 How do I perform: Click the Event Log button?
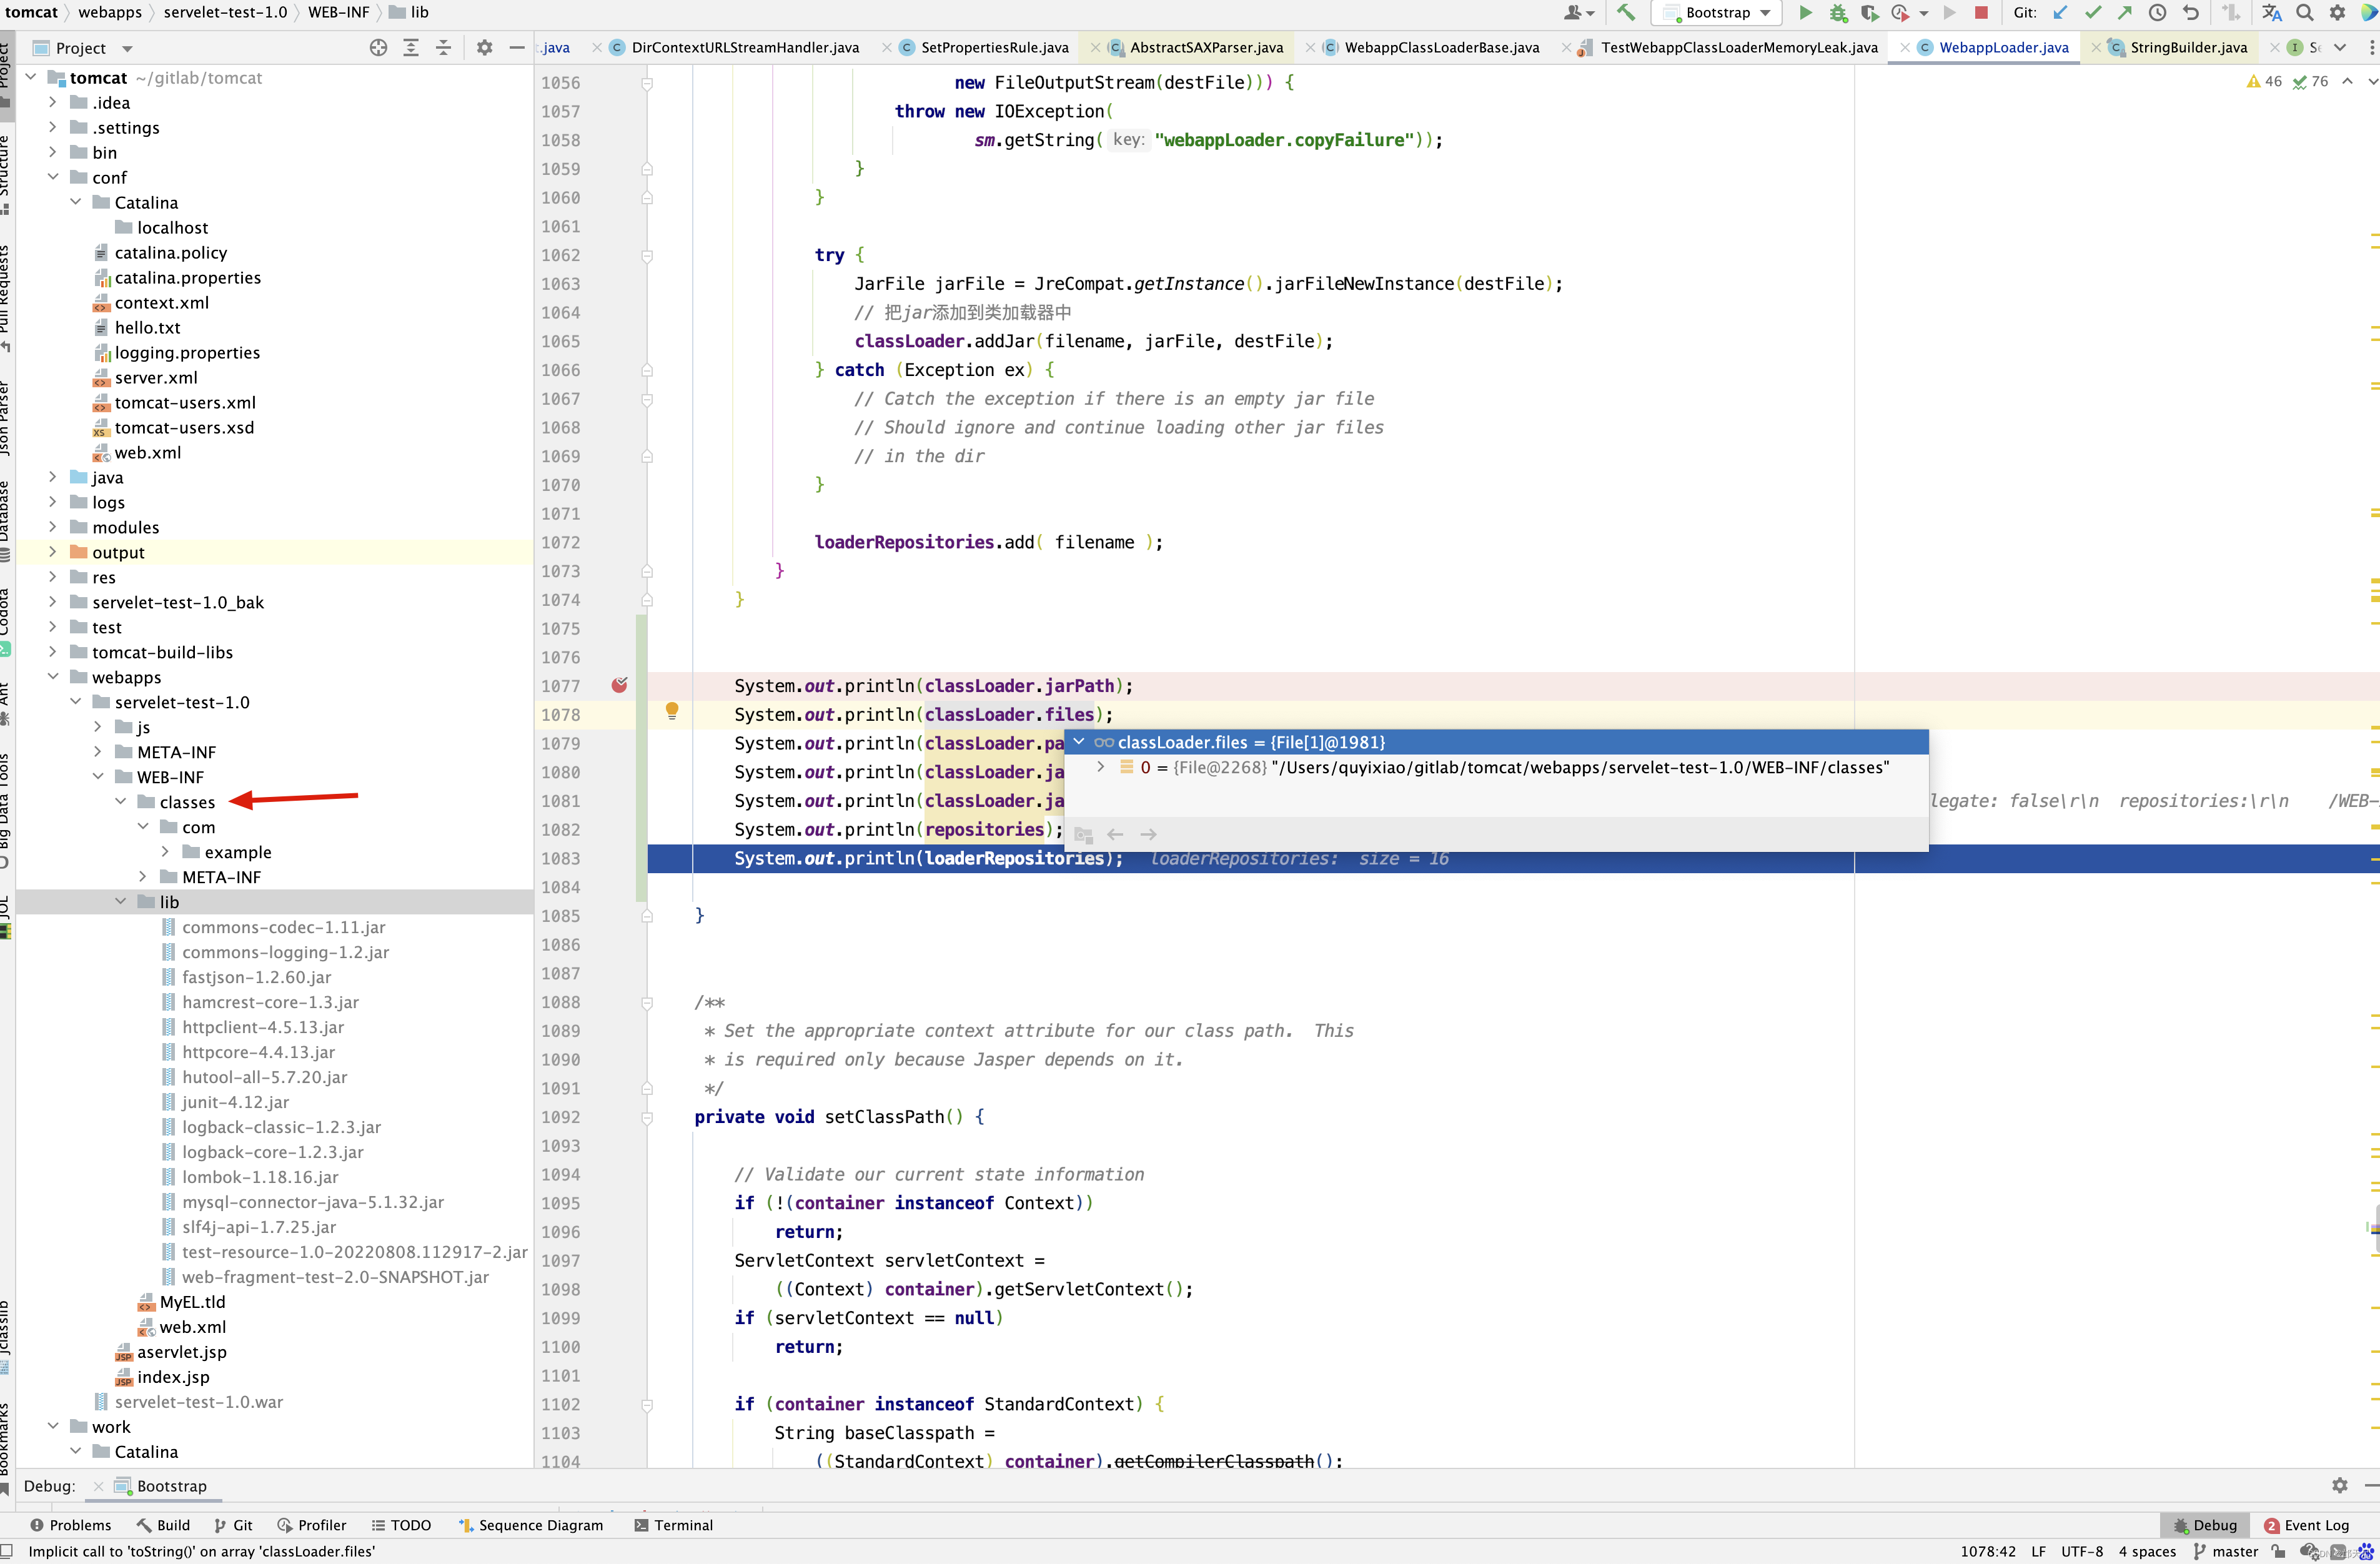pyautogui.click(x=2305, y=1525)
